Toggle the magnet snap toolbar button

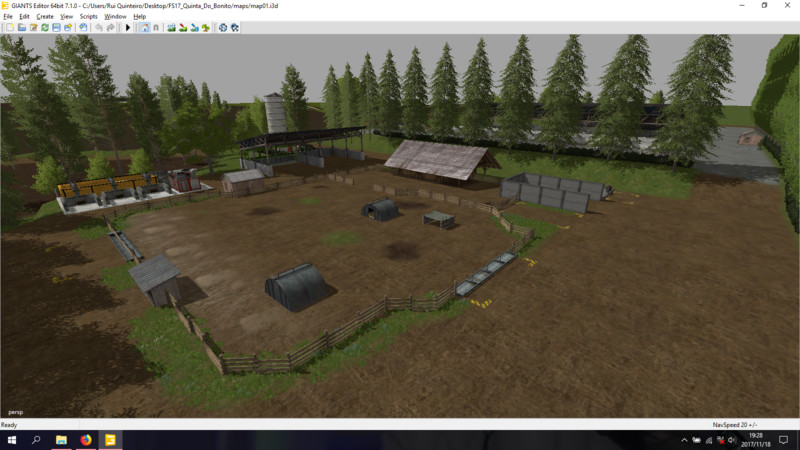pos(156,27)
